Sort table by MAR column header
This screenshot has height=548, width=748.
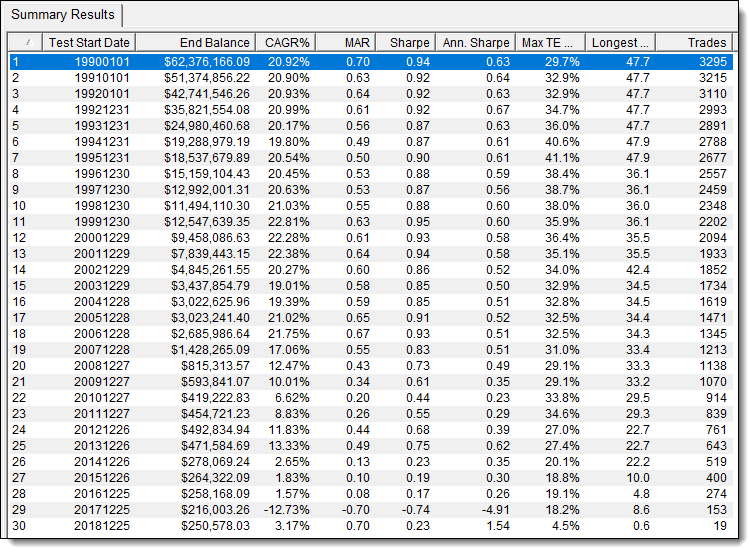[x=346, y=43]
